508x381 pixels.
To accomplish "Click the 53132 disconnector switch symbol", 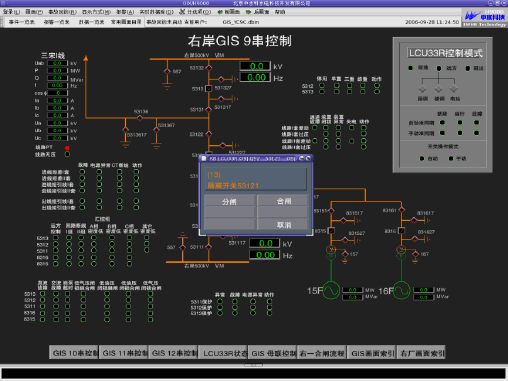I will [x=209, y=68].
